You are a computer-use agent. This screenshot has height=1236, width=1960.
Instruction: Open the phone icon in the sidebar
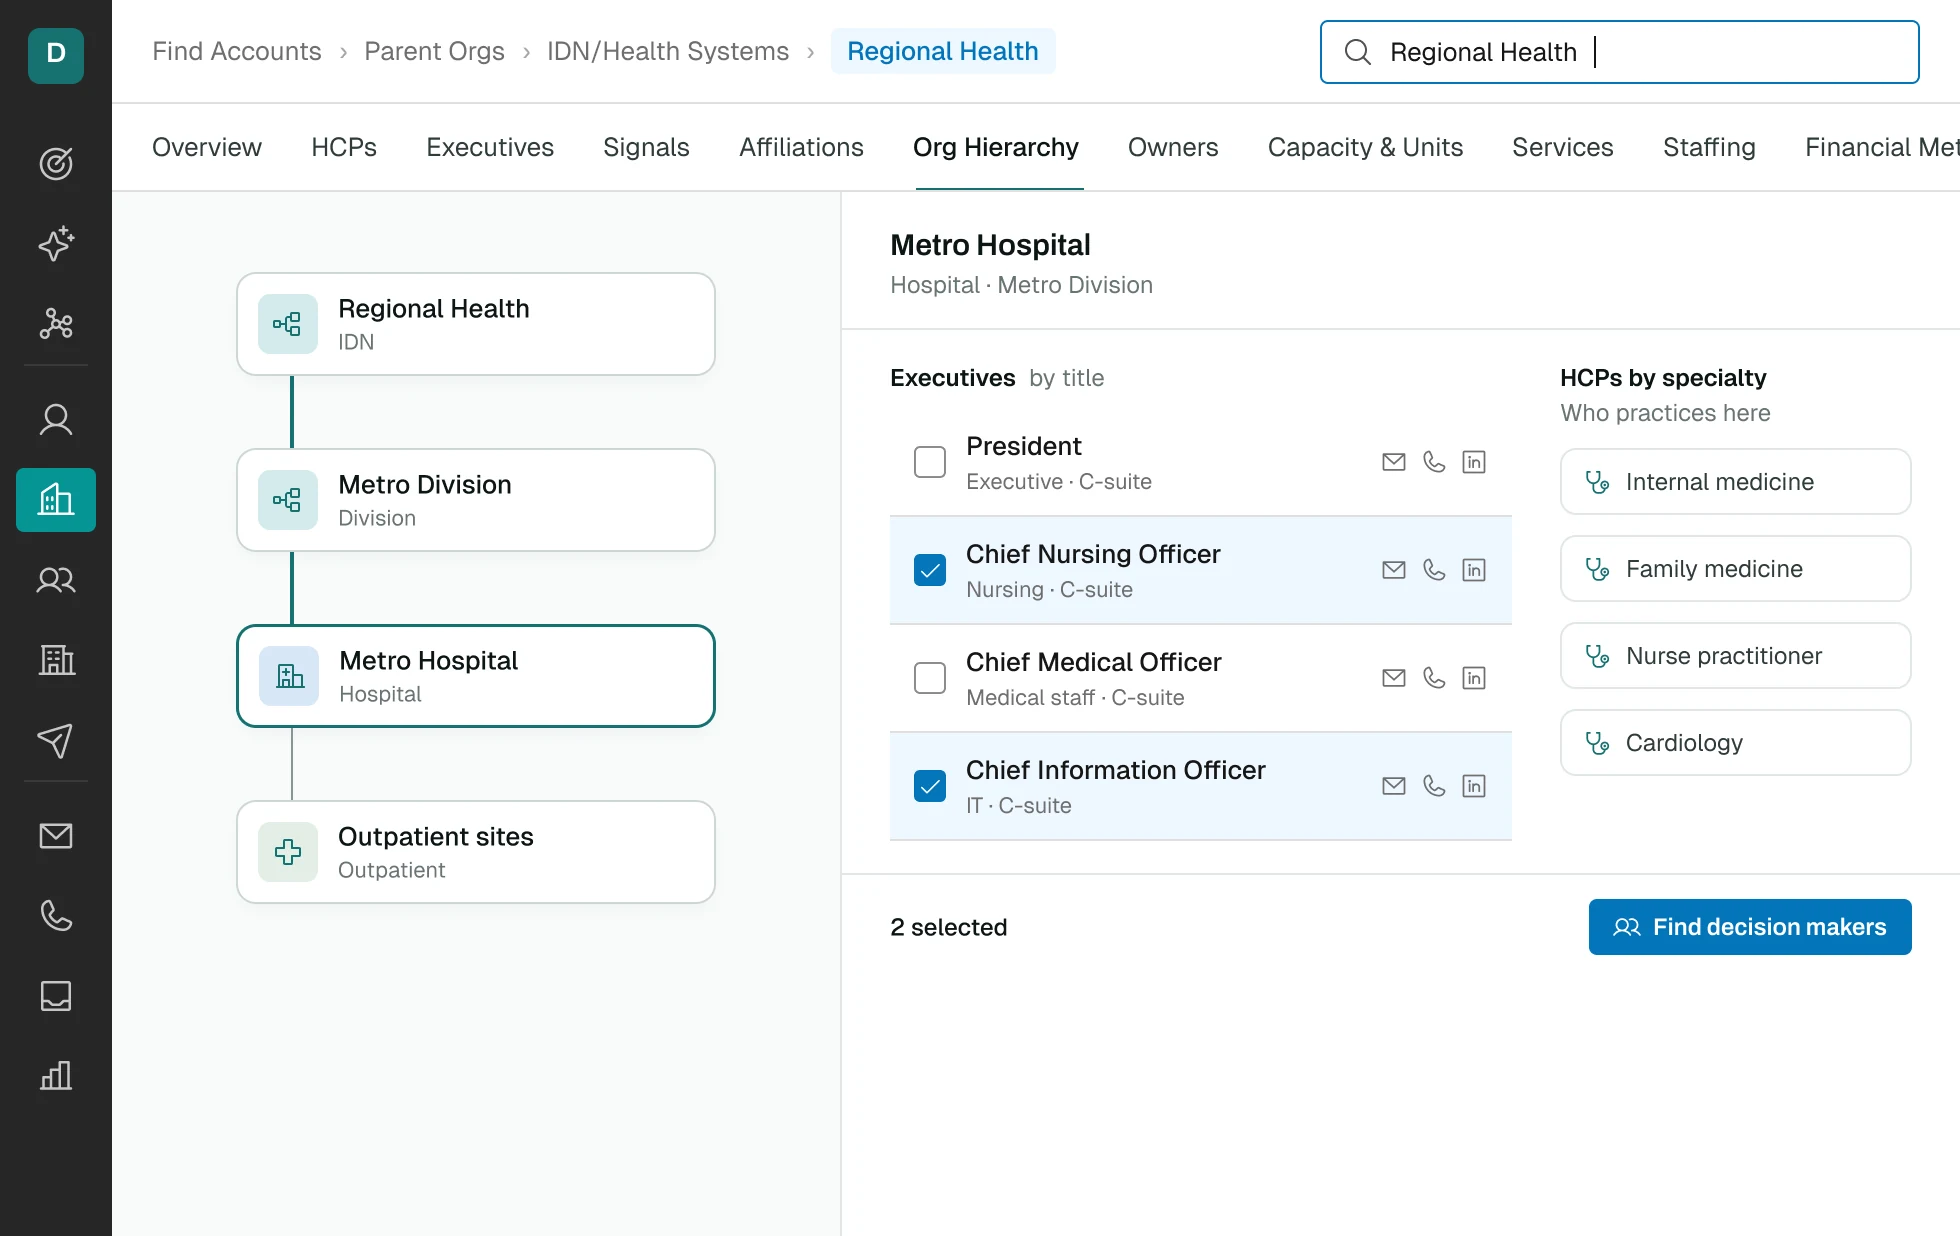coord(56,915)
